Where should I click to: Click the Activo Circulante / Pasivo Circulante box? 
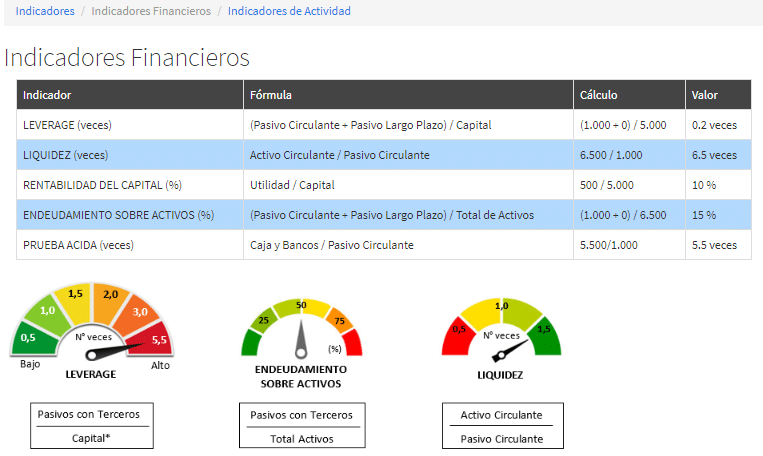coord(502,426)
